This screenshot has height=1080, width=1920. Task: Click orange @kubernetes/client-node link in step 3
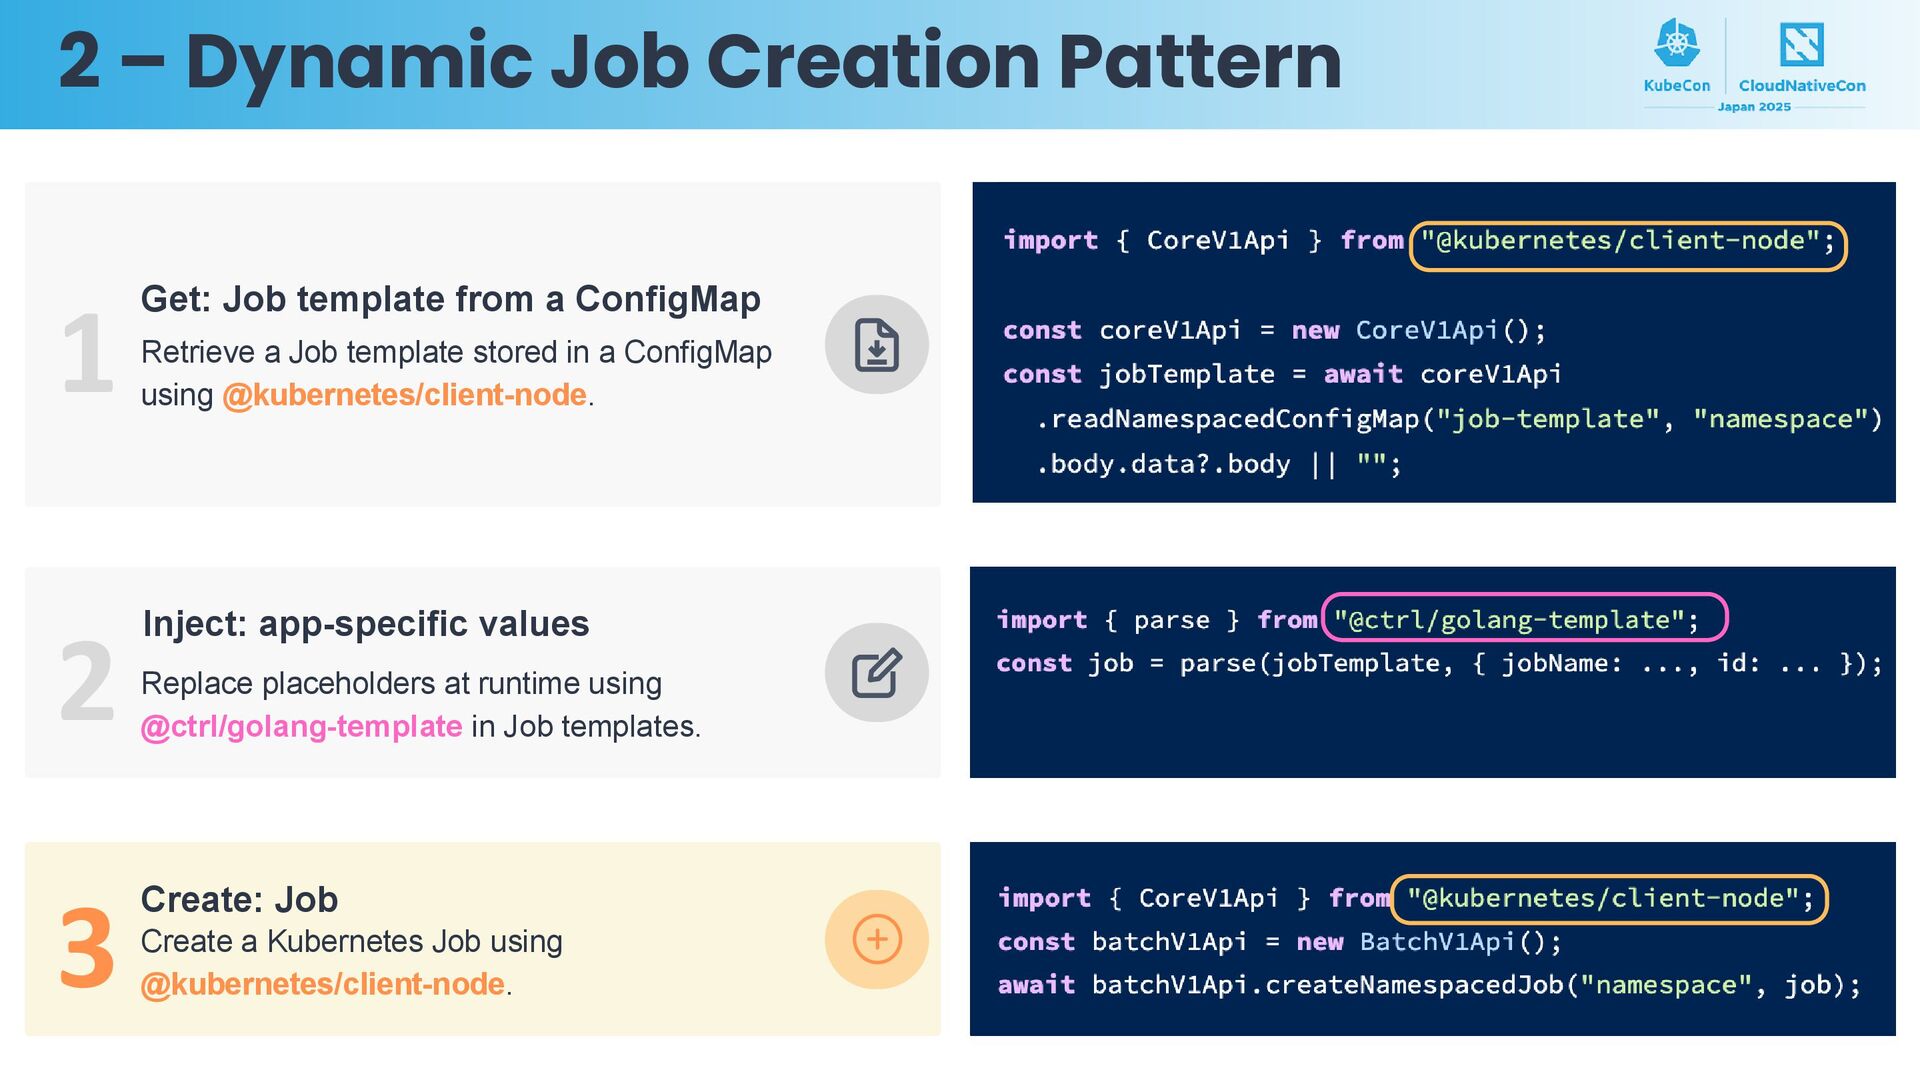pyautogui.click(x=322, y=984)
